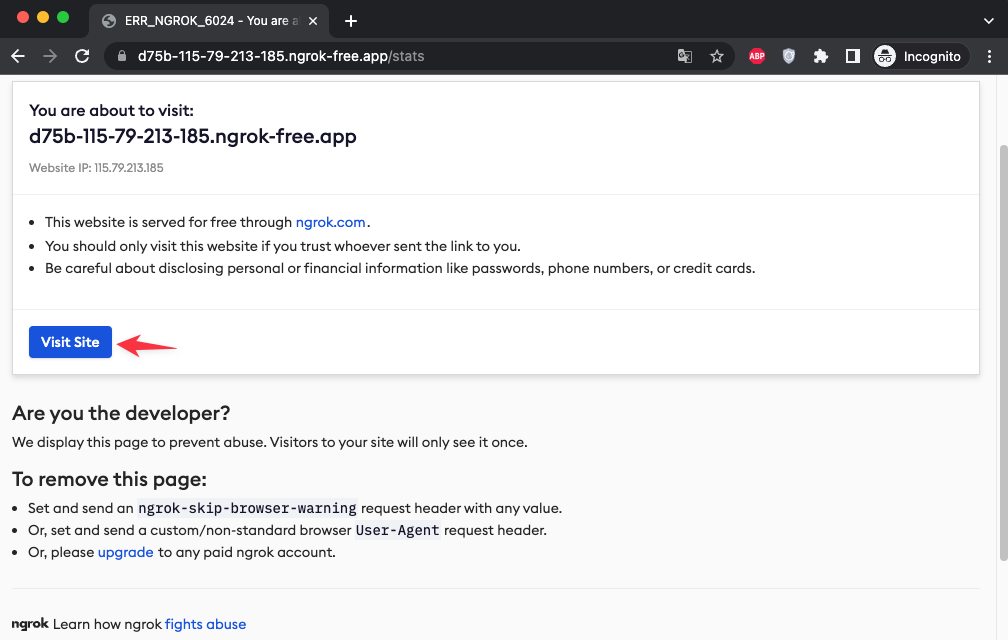1008x640 pixels.
Task: Follow the upgrade link
Action: 125,553
